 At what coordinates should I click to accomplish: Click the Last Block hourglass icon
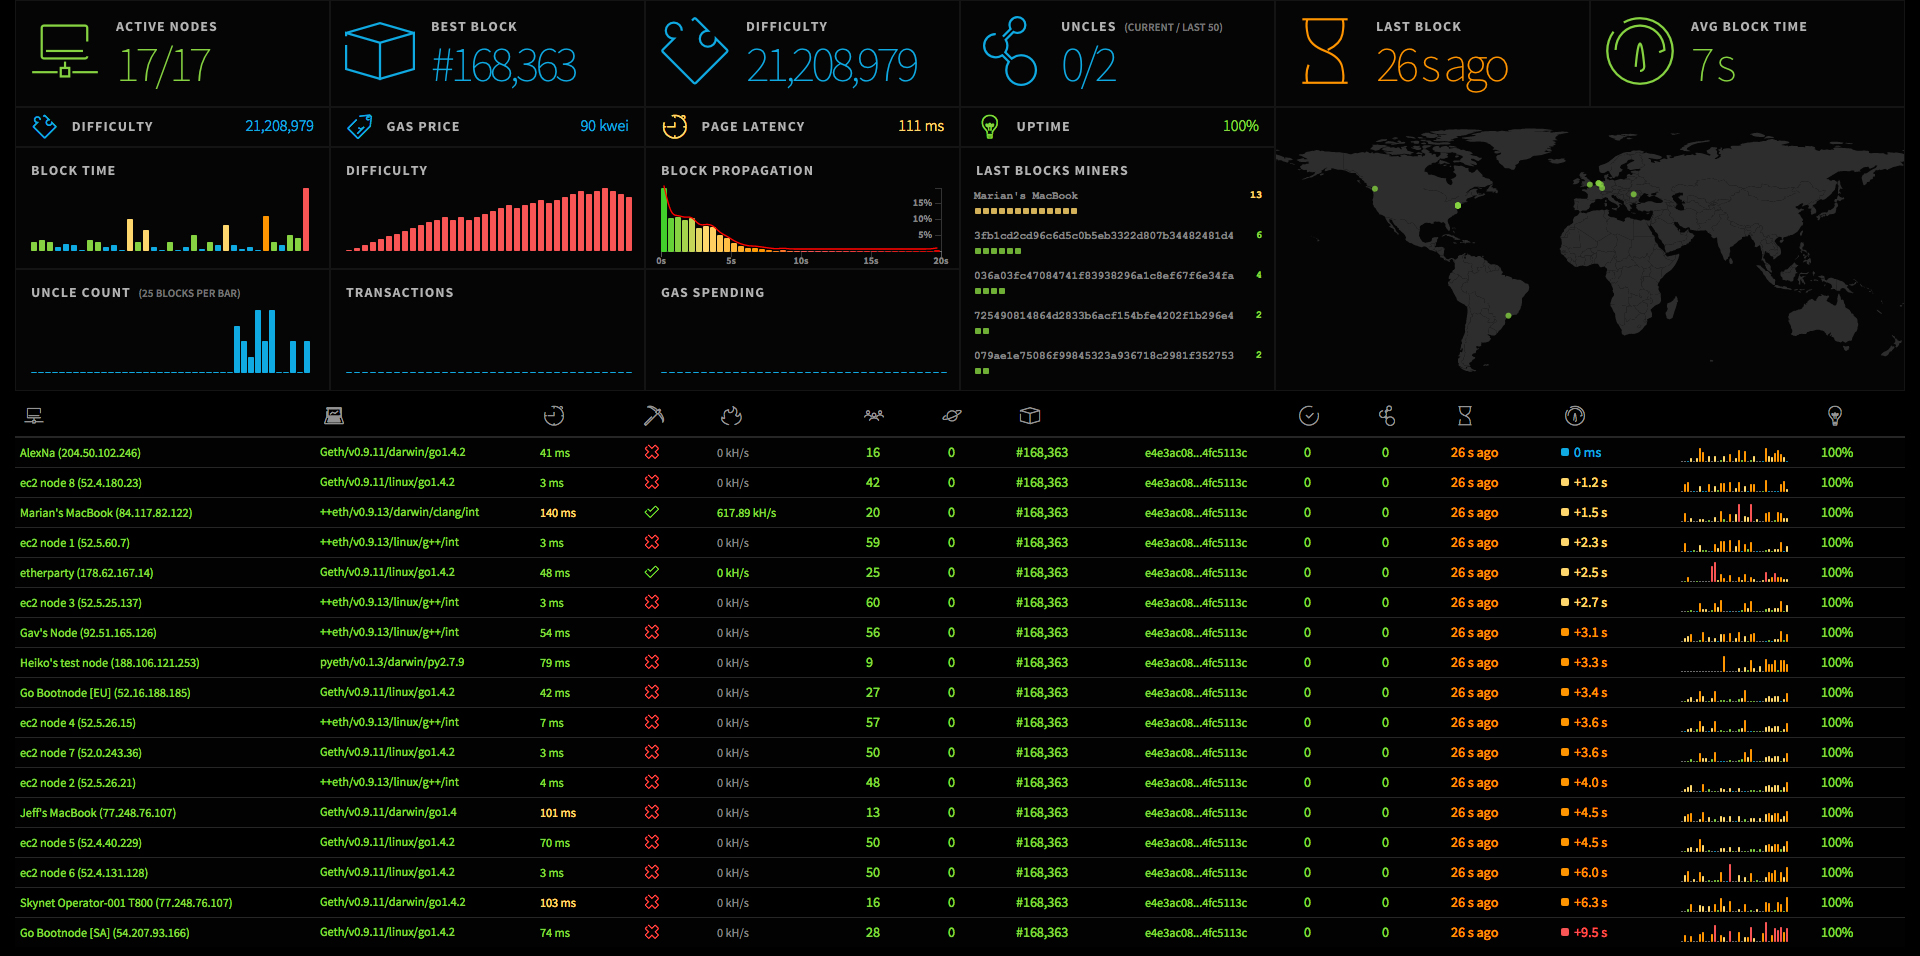point(1325,51)
